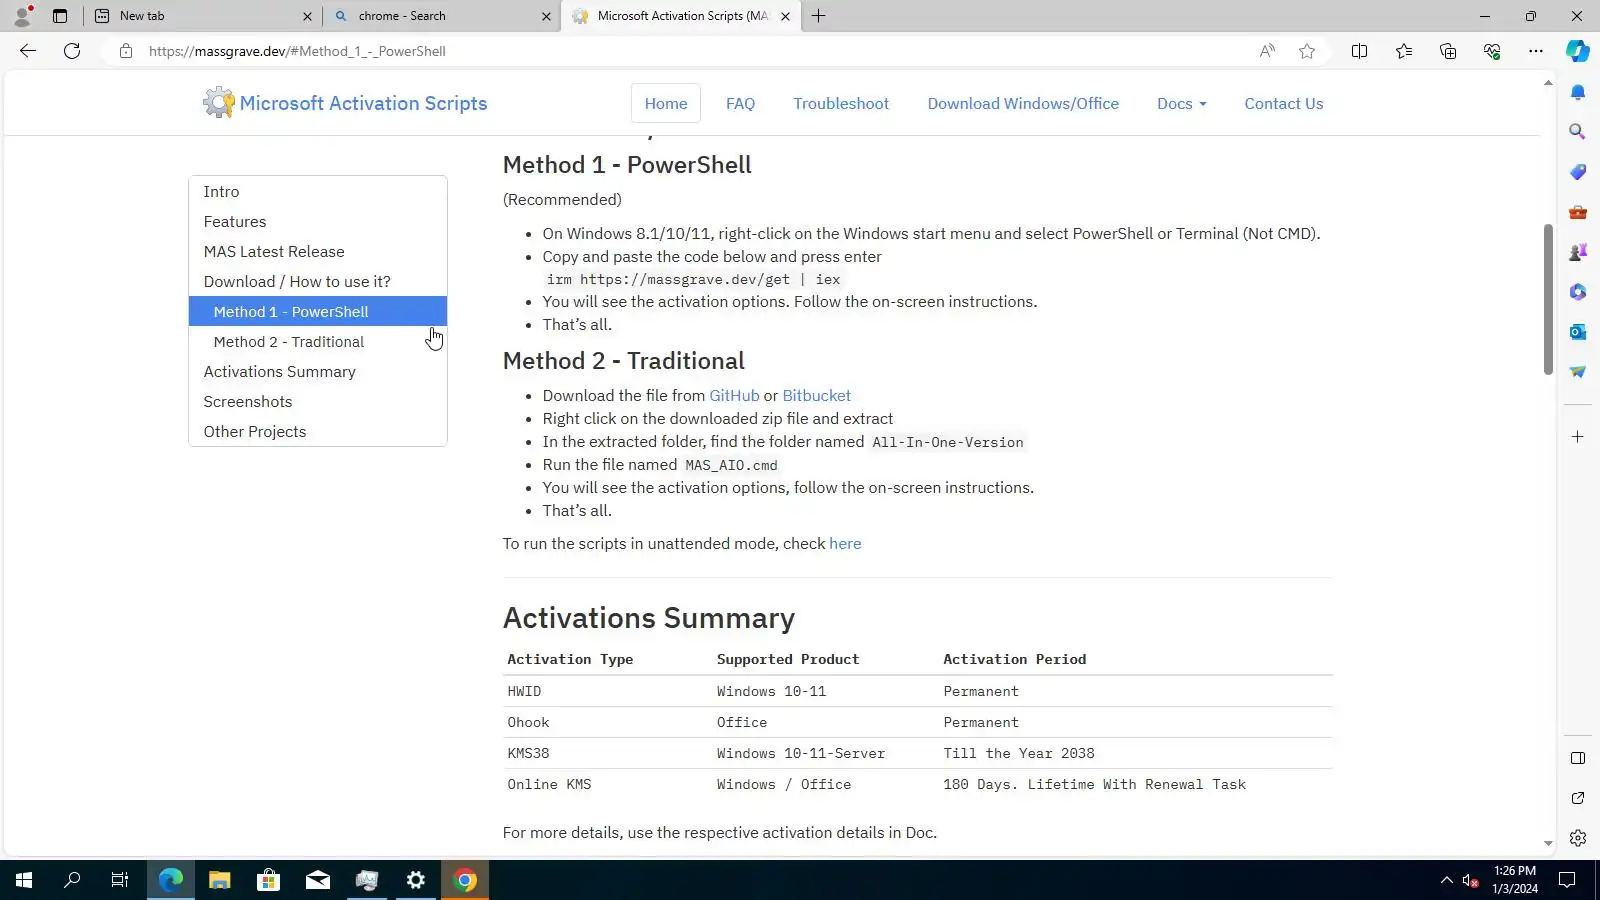Open Drop in the Edge sidebar
Viewport: 1600px width, 900px height.
[x=1578, y=372]
